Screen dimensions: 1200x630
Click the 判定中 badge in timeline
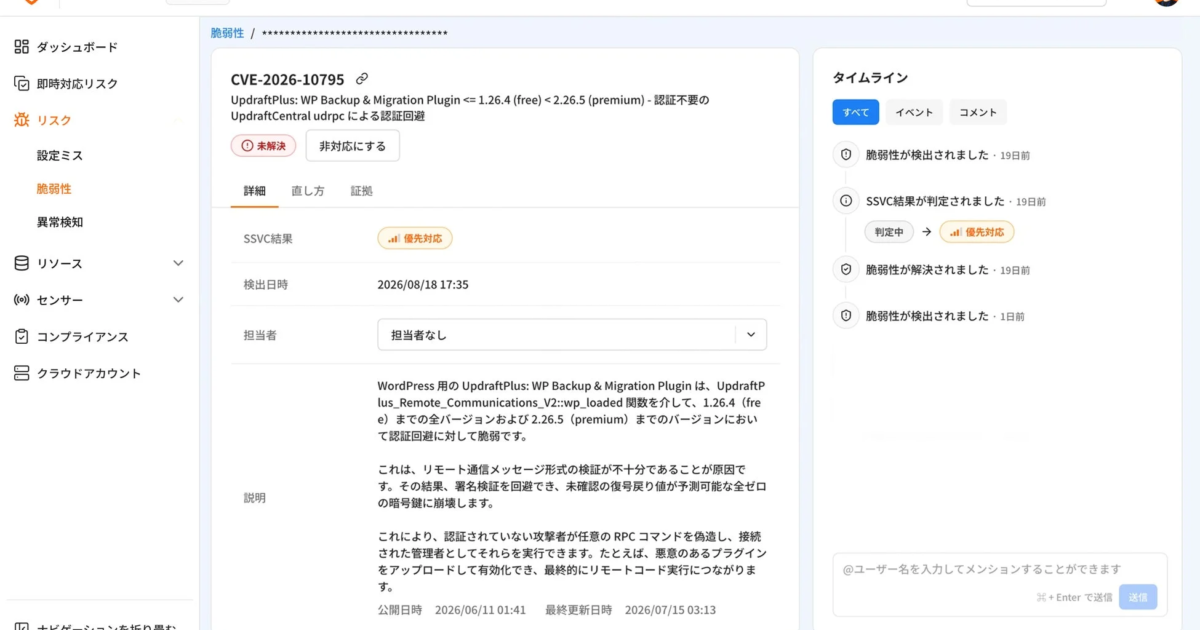click(x=889, y=232)
